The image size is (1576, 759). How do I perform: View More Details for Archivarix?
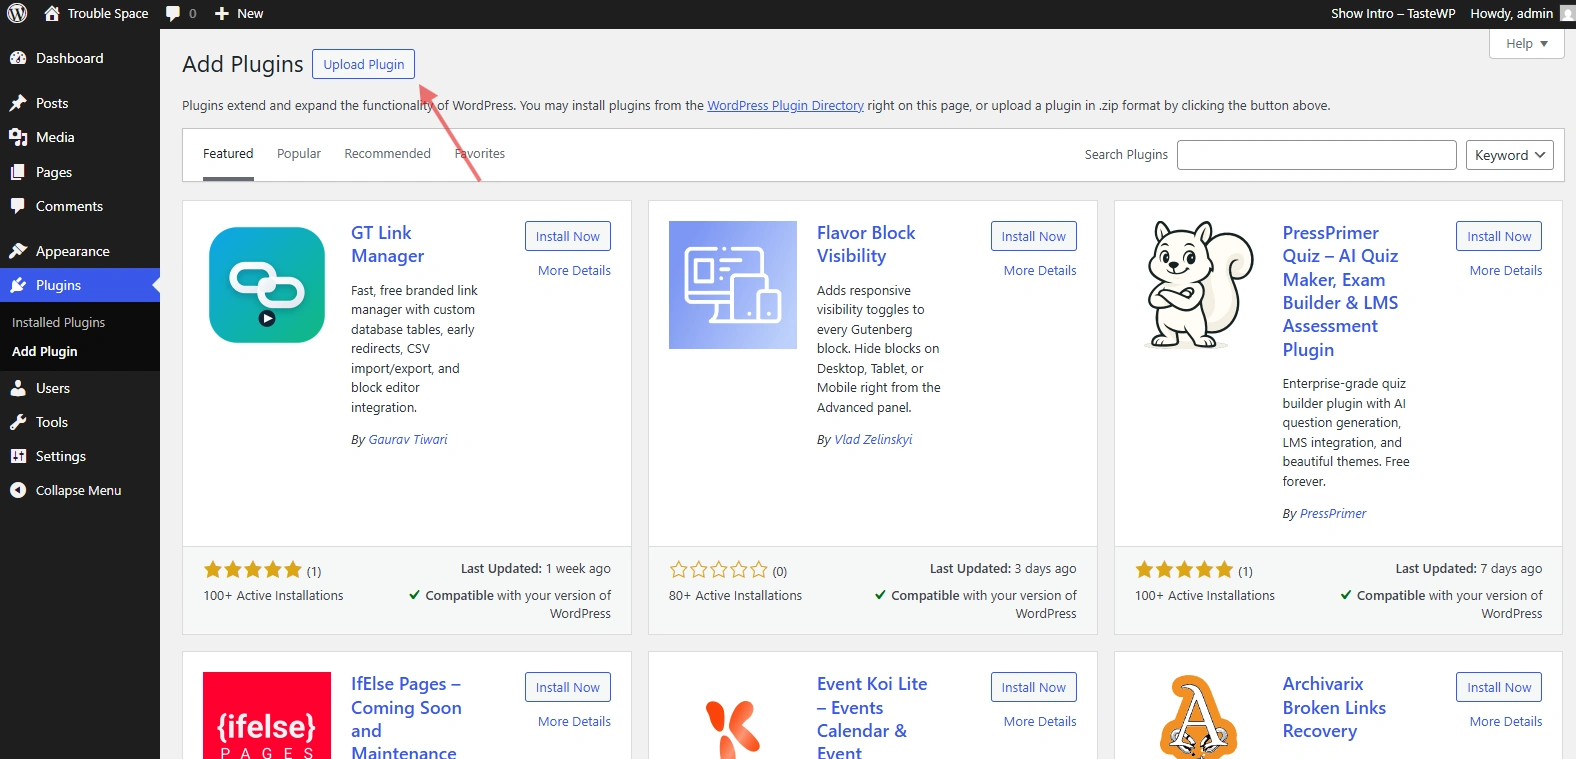pos(1506,722)
